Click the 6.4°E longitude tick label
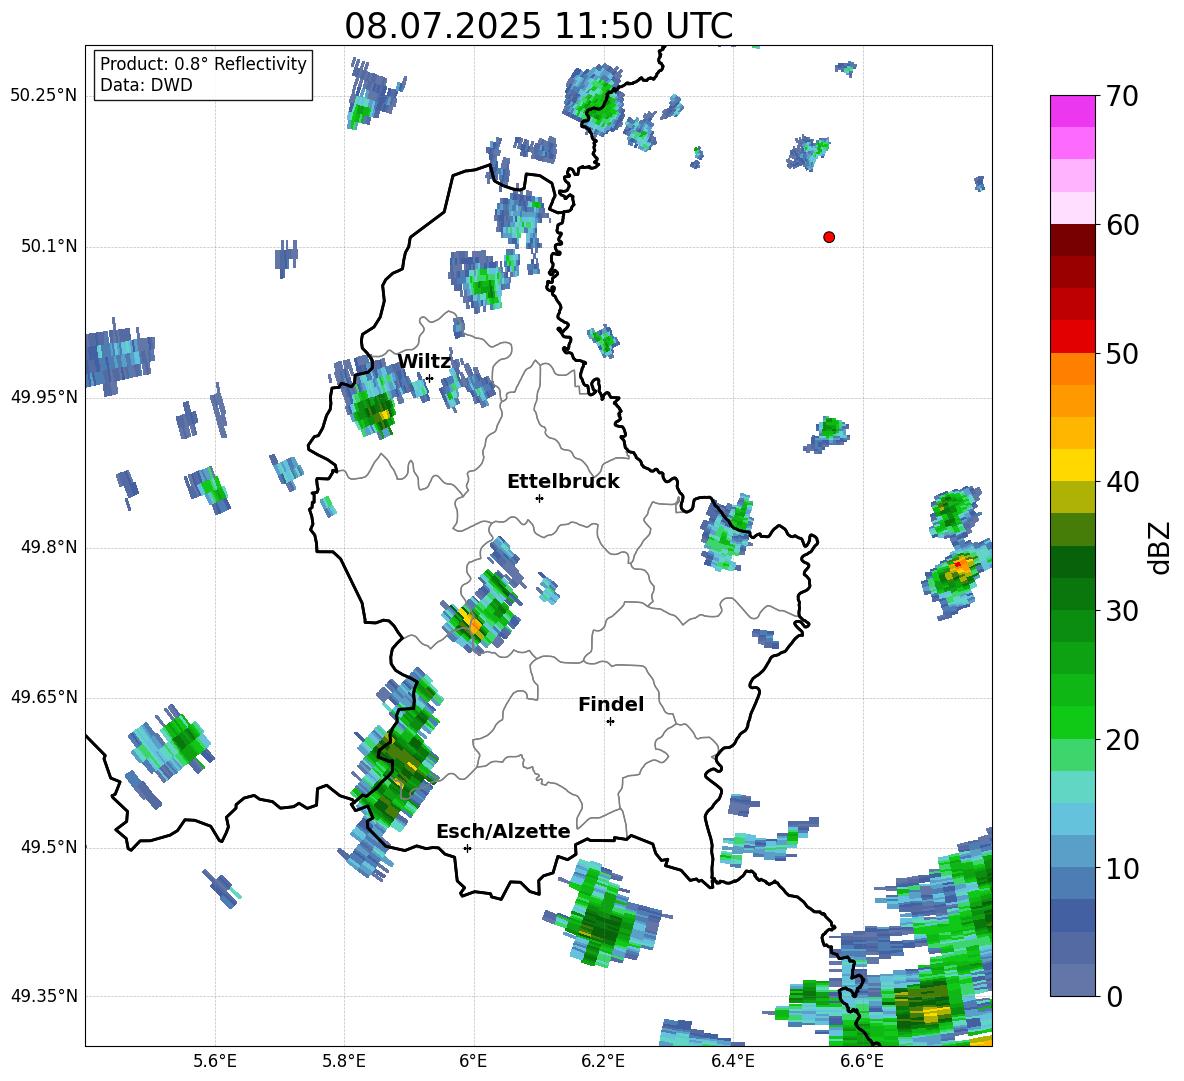The width and height of the screenshot is (1184, 1081). point(732,1061)
